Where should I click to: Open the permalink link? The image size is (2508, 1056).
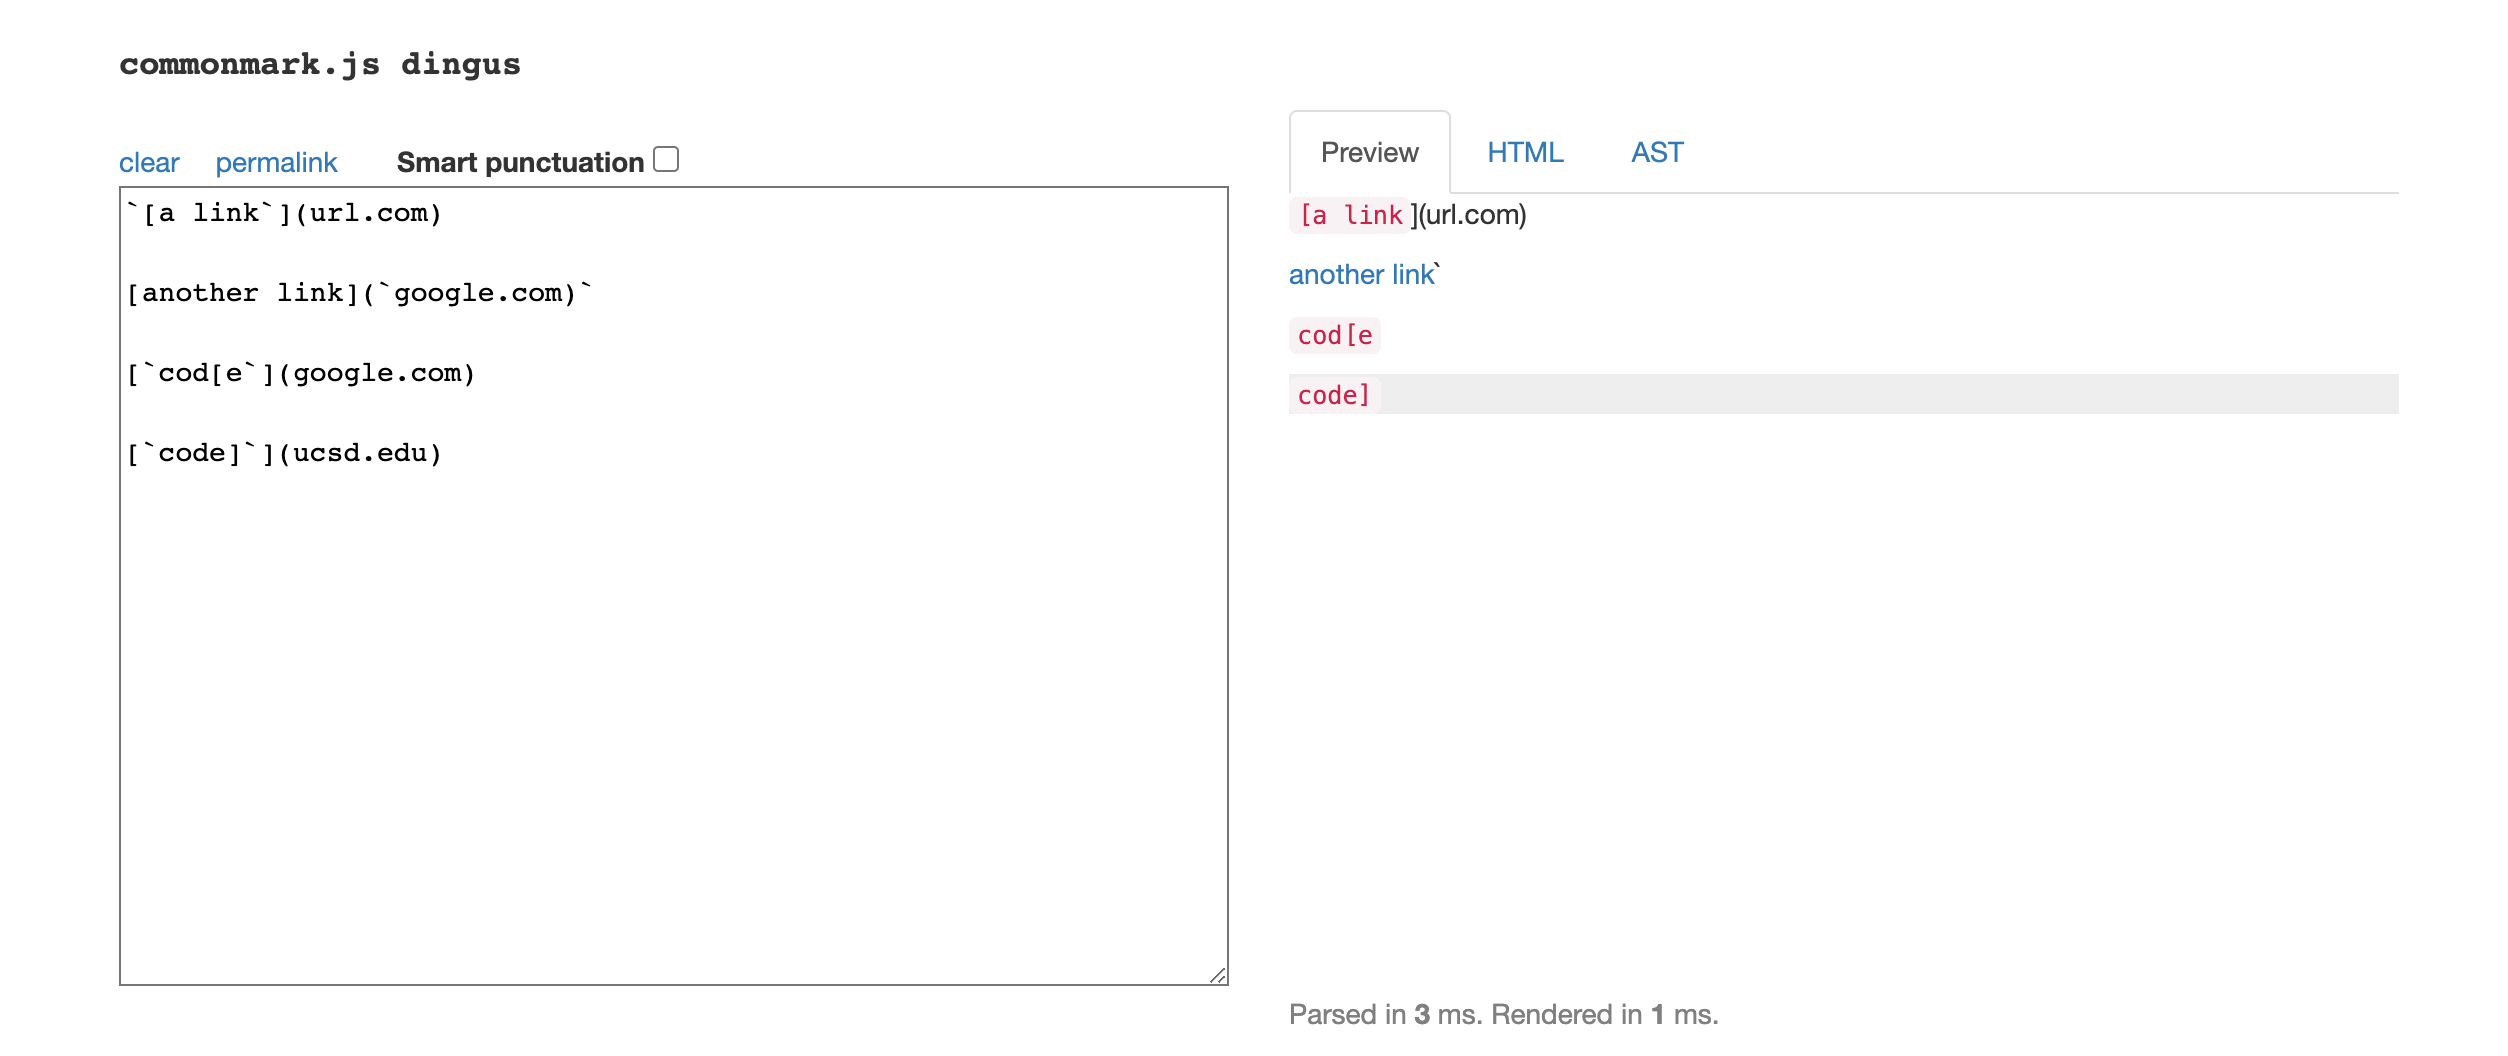tap(276, 162)
